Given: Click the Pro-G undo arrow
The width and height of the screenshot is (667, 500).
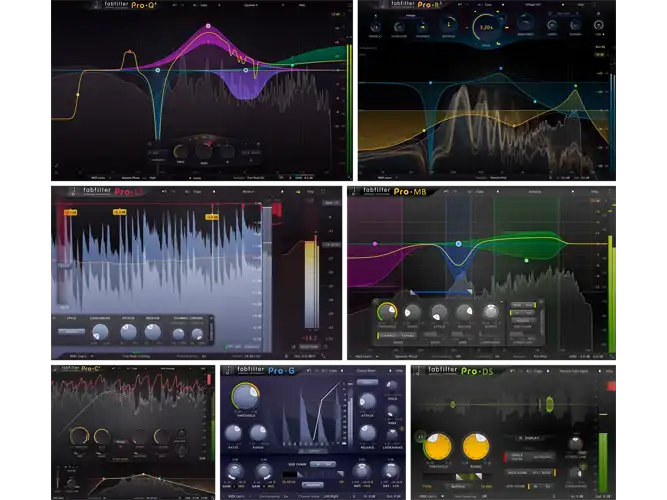Looking at the screenshot, I should (308, 371).
